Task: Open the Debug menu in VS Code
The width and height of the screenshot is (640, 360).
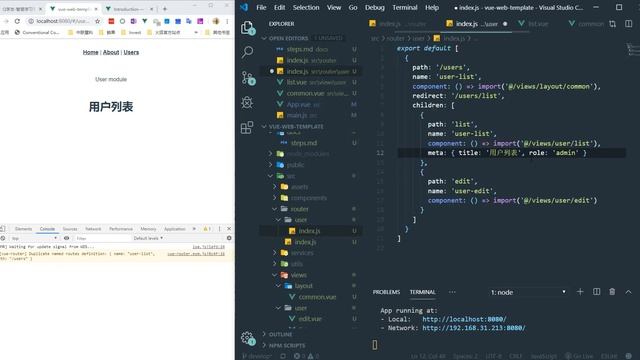Action: pos(374,7)
